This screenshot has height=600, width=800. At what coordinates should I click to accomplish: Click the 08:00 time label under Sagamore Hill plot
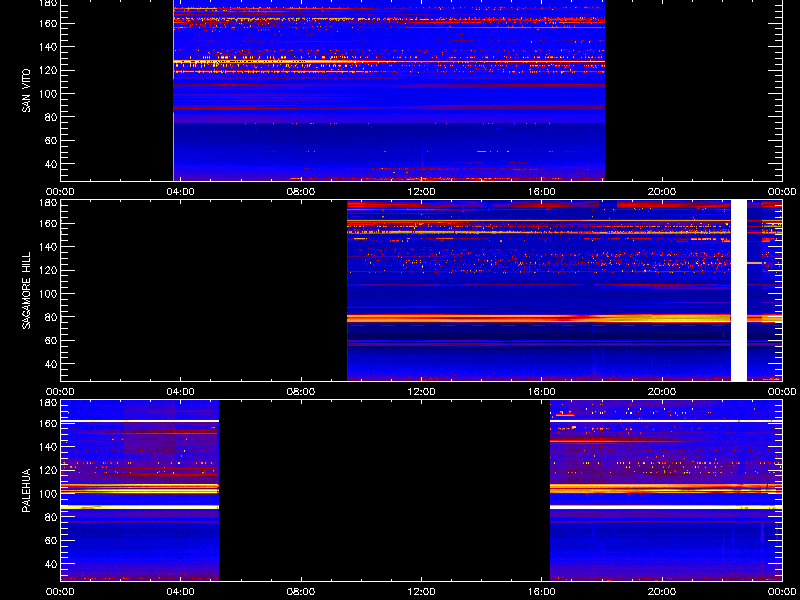tap(301, 392)
